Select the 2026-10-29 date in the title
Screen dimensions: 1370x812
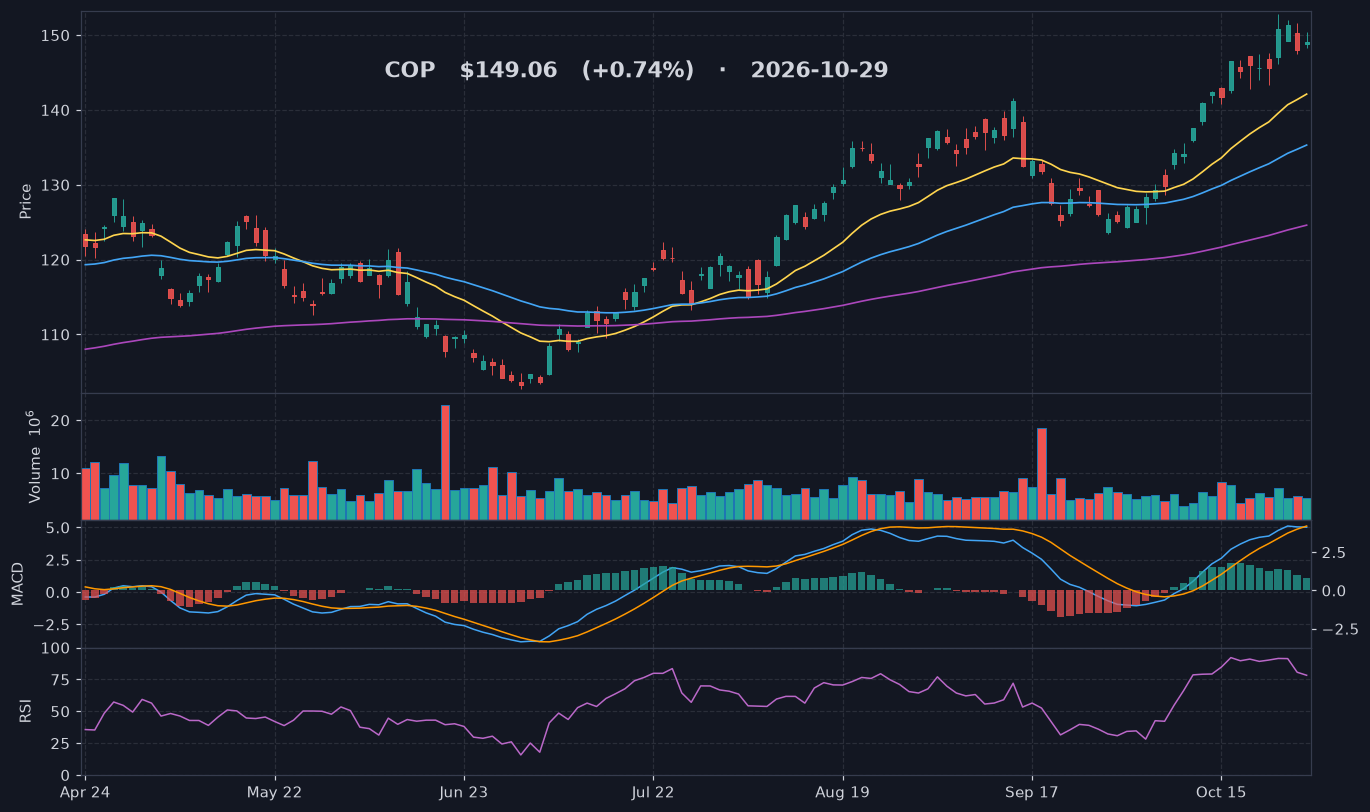(x=819, y=70)
